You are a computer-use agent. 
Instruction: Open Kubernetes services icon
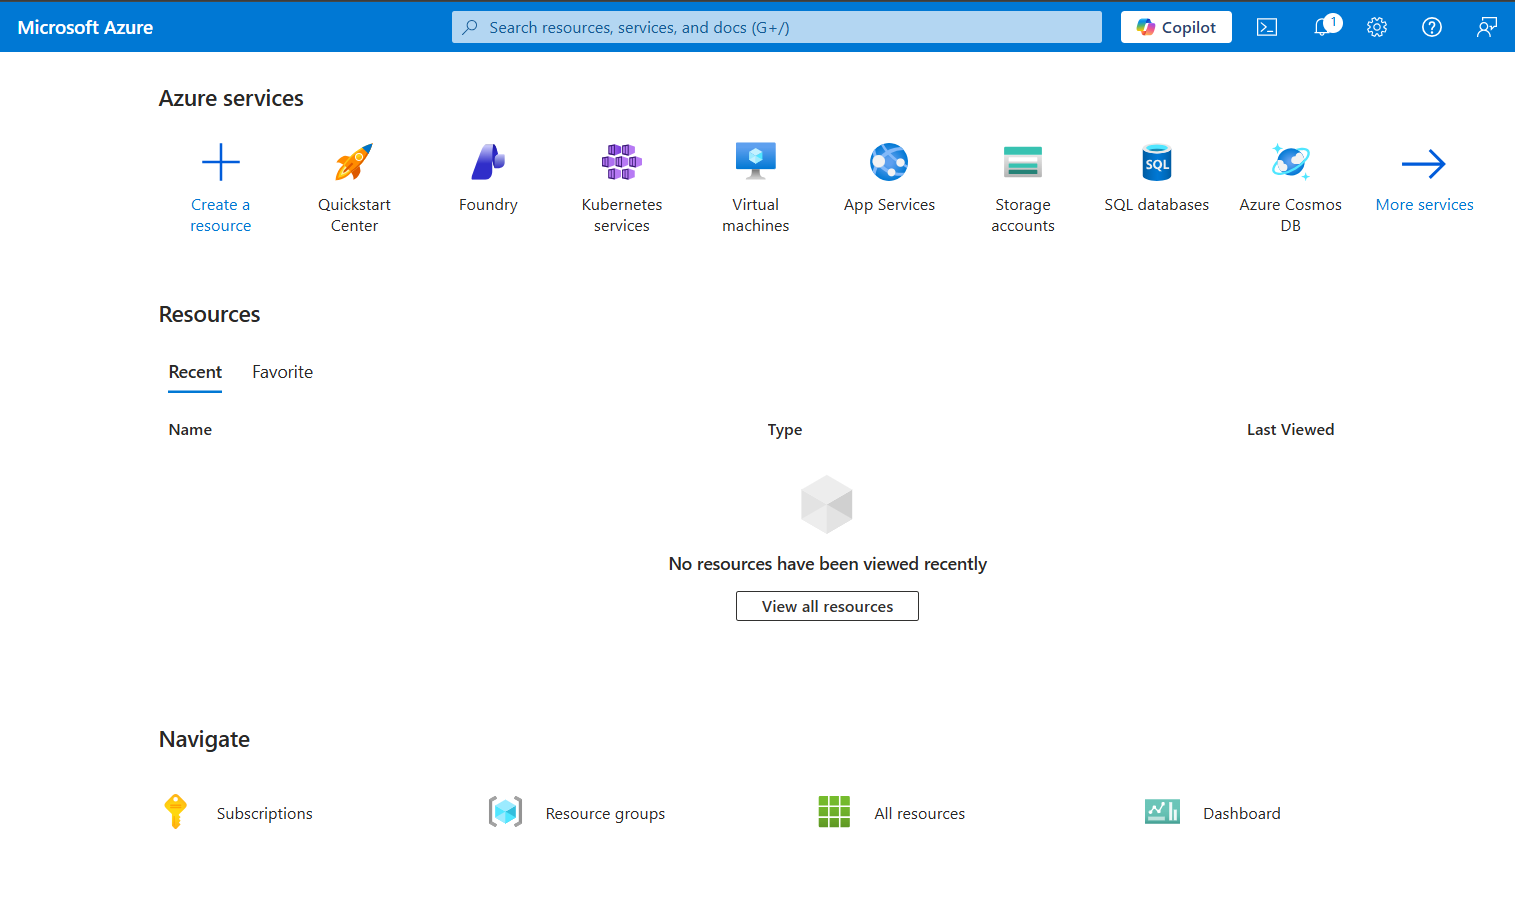tap(622, 162)
